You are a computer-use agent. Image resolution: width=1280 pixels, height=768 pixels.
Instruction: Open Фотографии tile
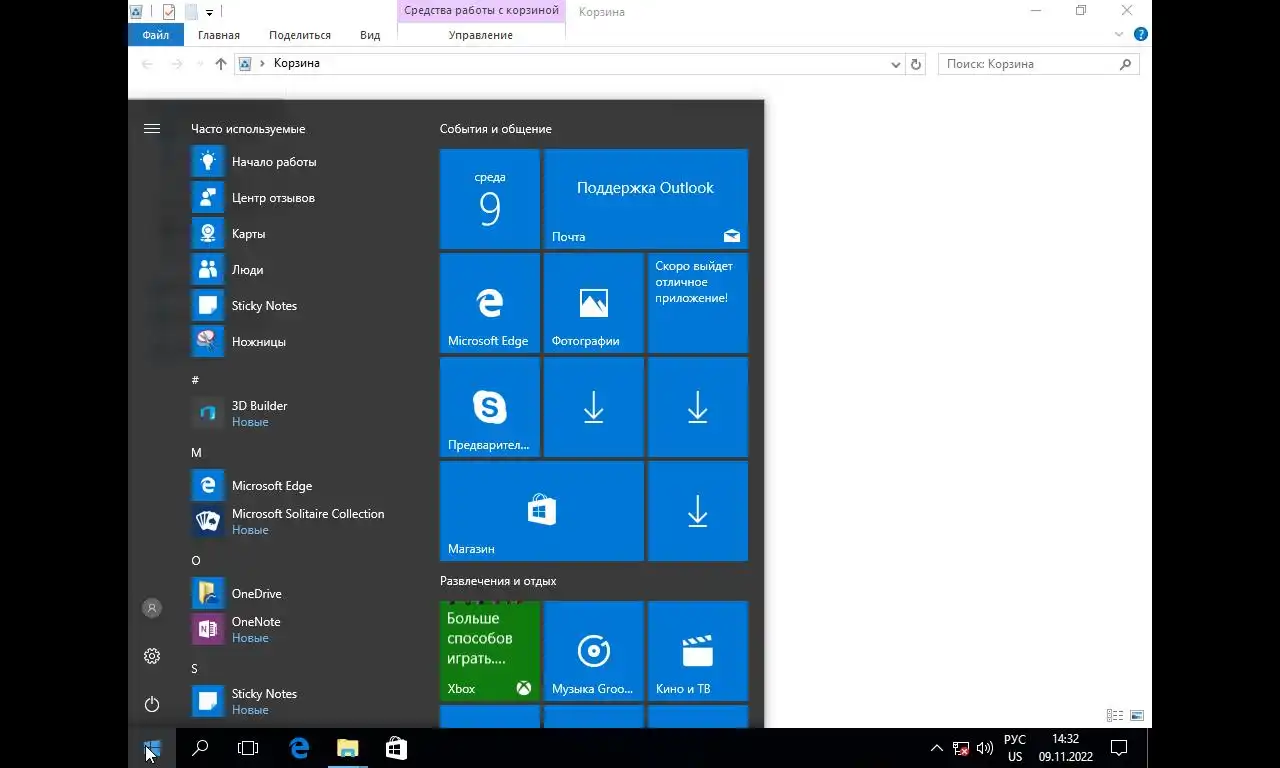594,303
